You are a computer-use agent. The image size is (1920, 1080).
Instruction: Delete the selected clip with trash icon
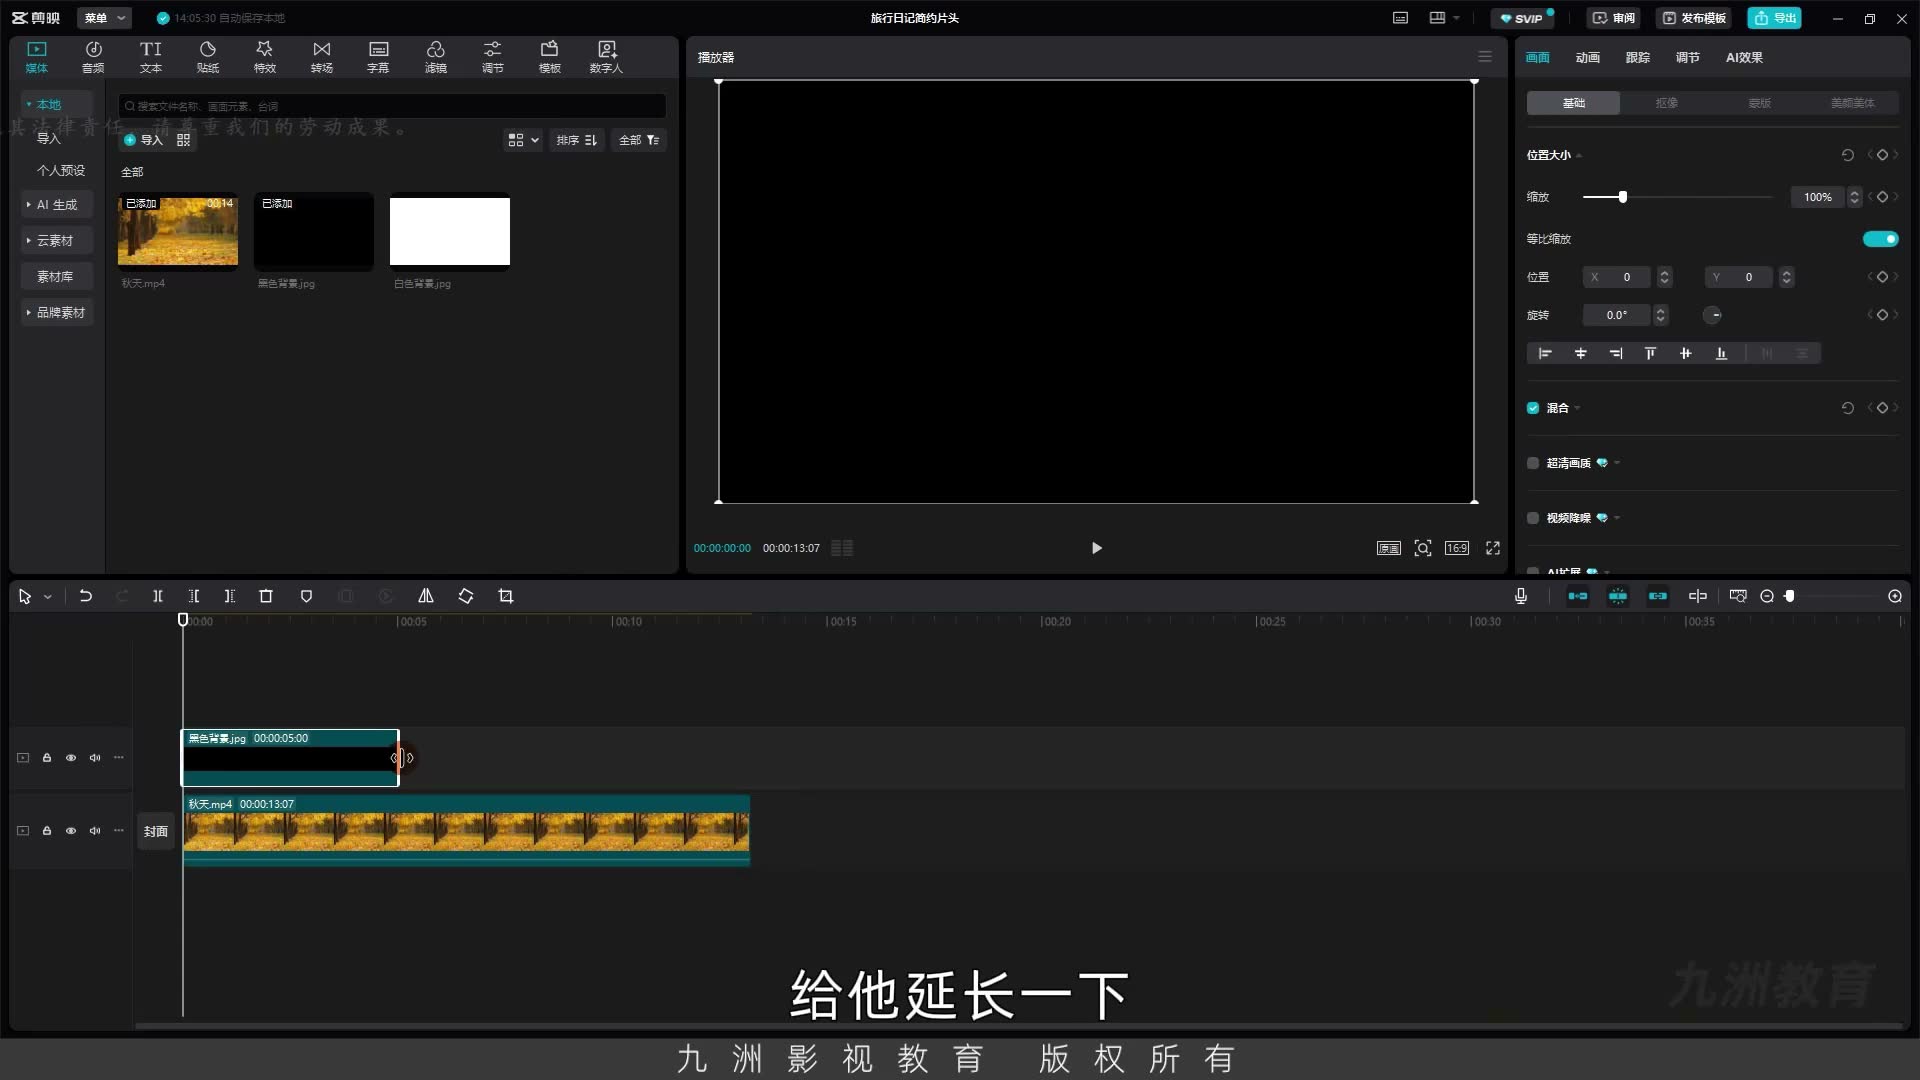click(266, 596)
